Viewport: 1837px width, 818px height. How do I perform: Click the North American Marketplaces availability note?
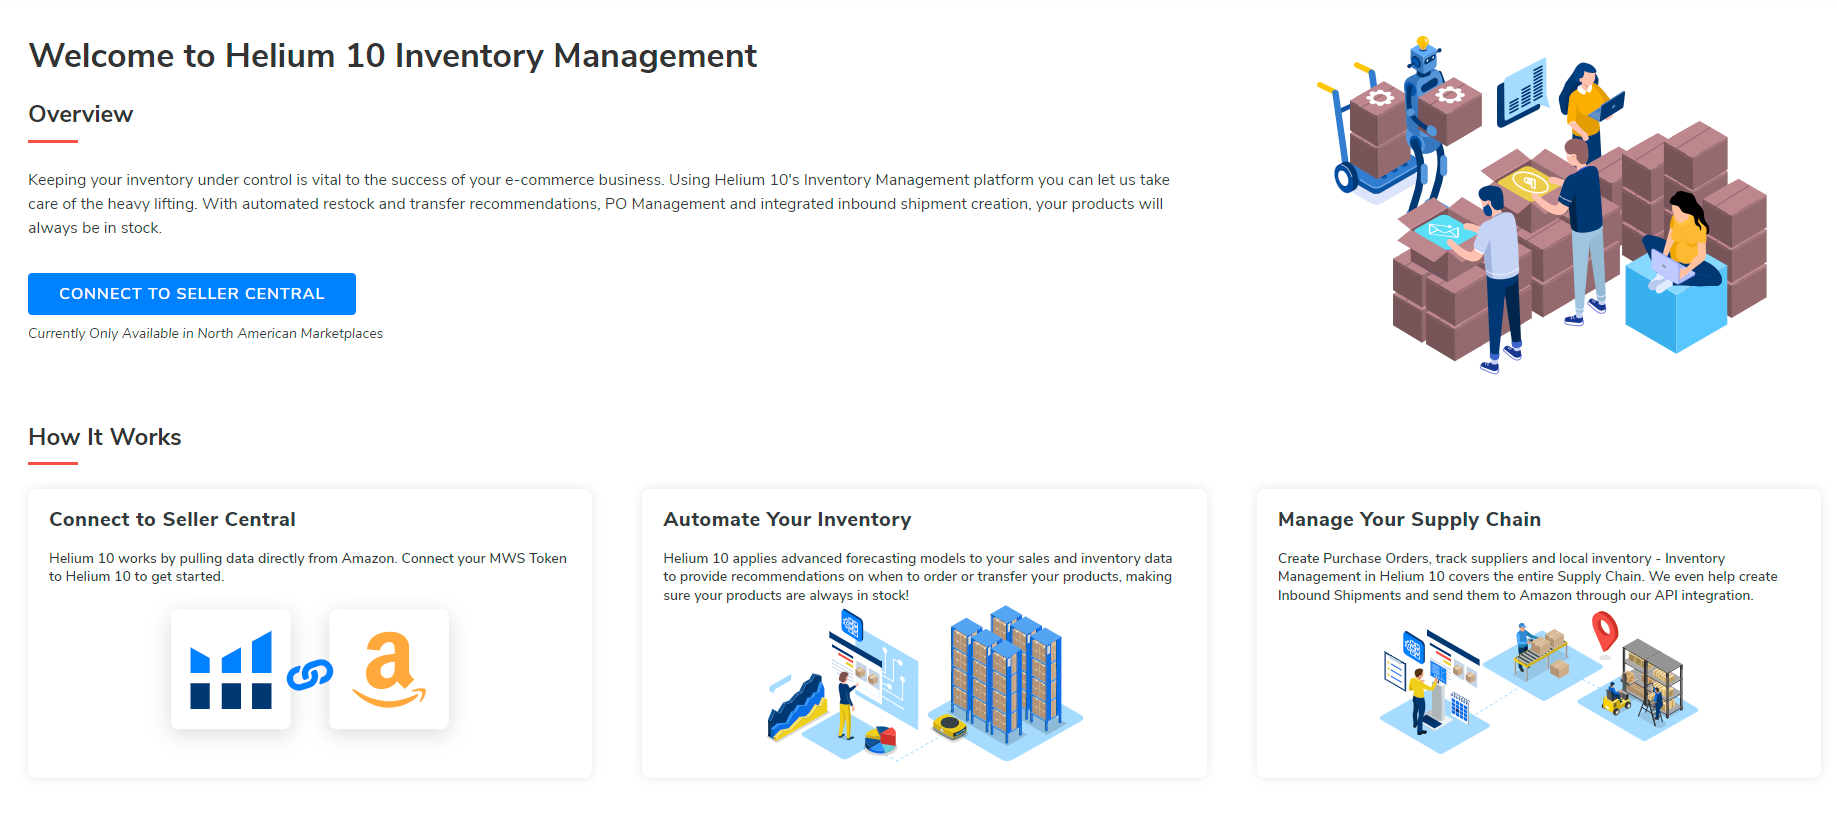205,333
